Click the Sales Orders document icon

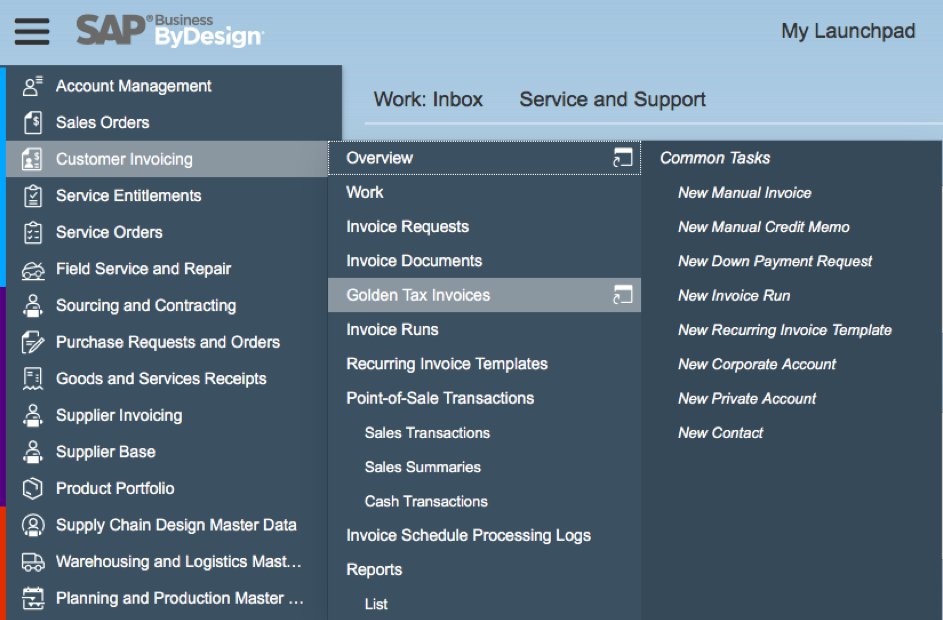32,123
